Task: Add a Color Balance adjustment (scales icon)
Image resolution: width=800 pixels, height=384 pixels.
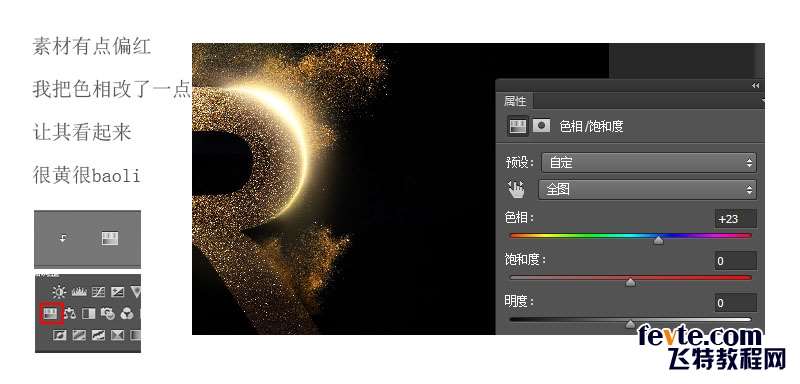Action: pos(70,313)
